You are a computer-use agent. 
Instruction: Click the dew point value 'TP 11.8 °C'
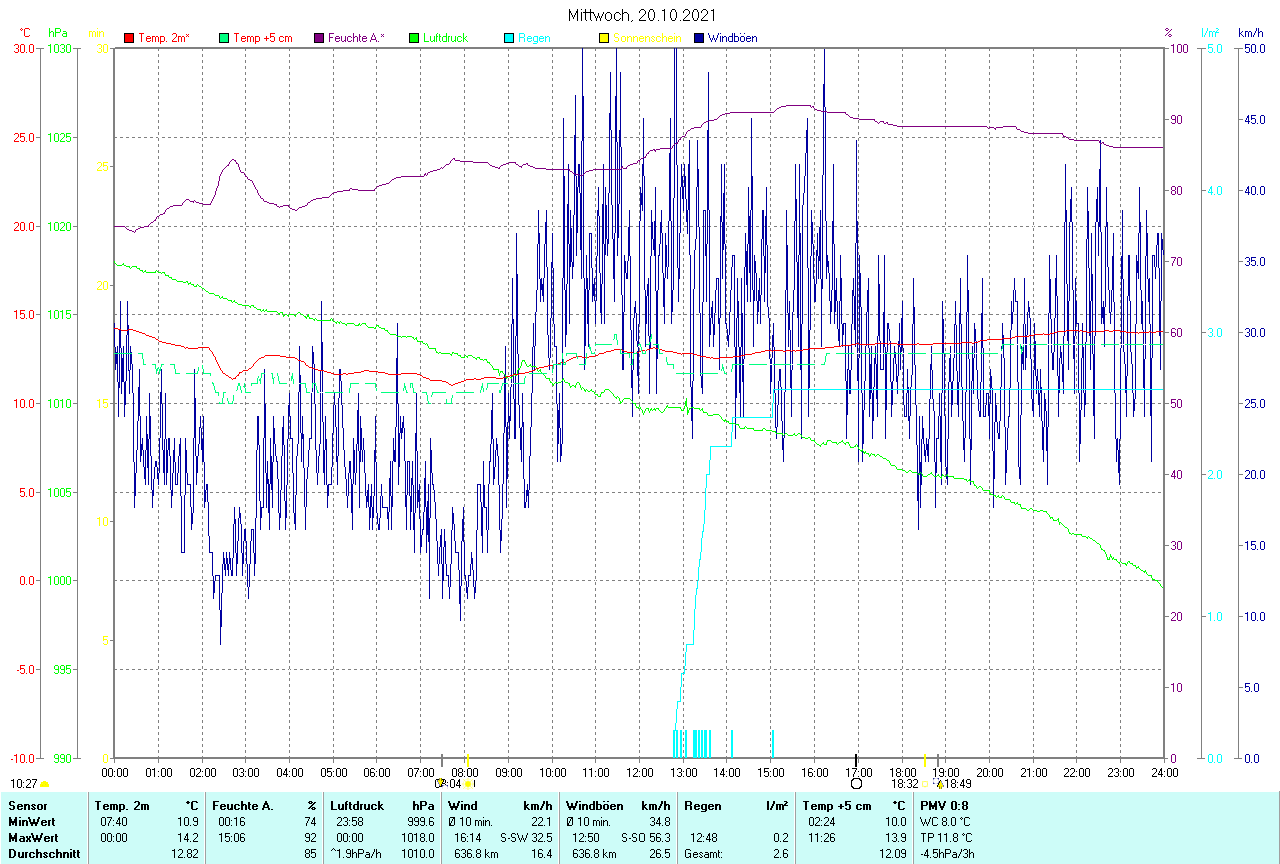pyautogui.click(x=947, y=837)
